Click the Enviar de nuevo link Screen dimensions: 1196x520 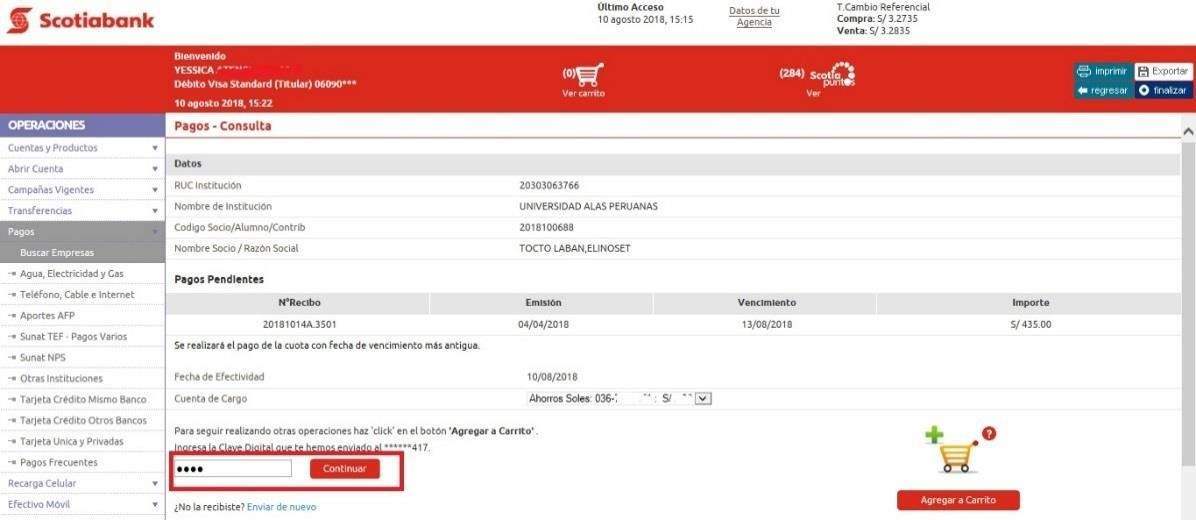pyautogui.click(x=281, y=507)
